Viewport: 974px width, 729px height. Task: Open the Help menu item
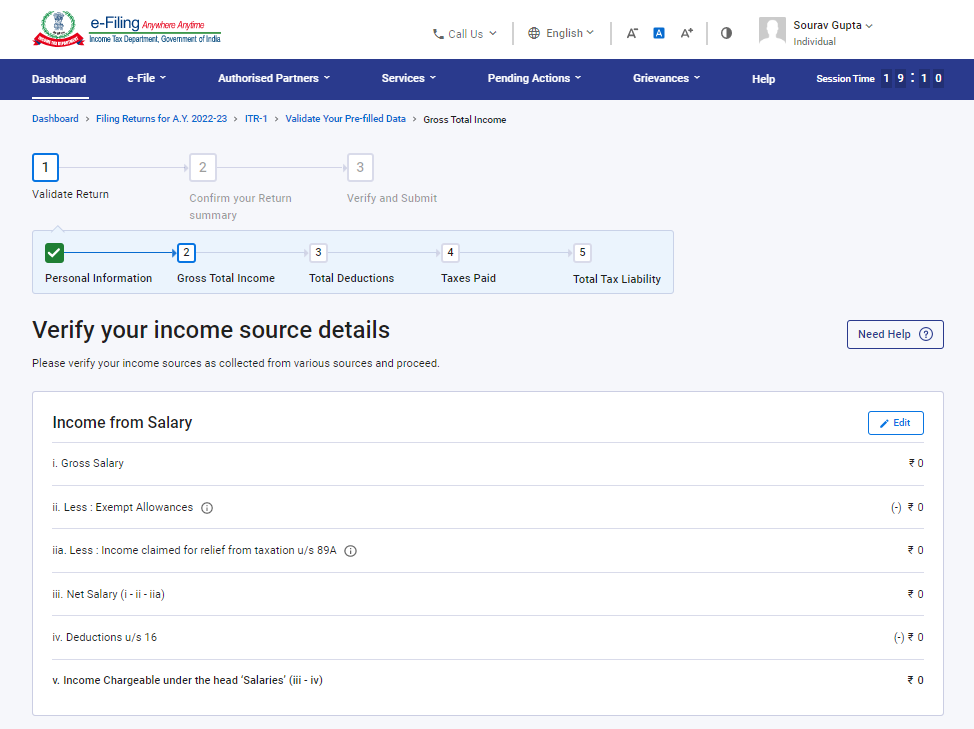coord(763,79)
